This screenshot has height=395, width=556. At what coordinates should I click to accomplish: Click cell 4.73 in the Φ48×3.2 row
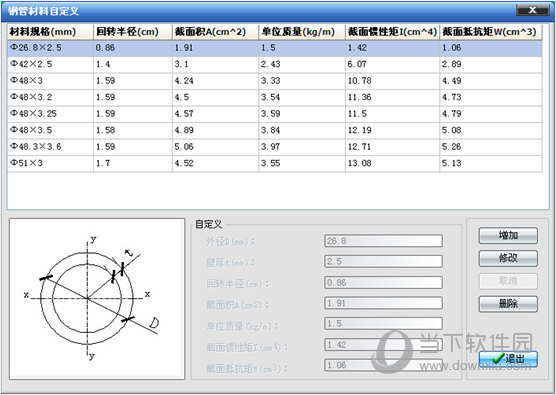tap(491, 97)
